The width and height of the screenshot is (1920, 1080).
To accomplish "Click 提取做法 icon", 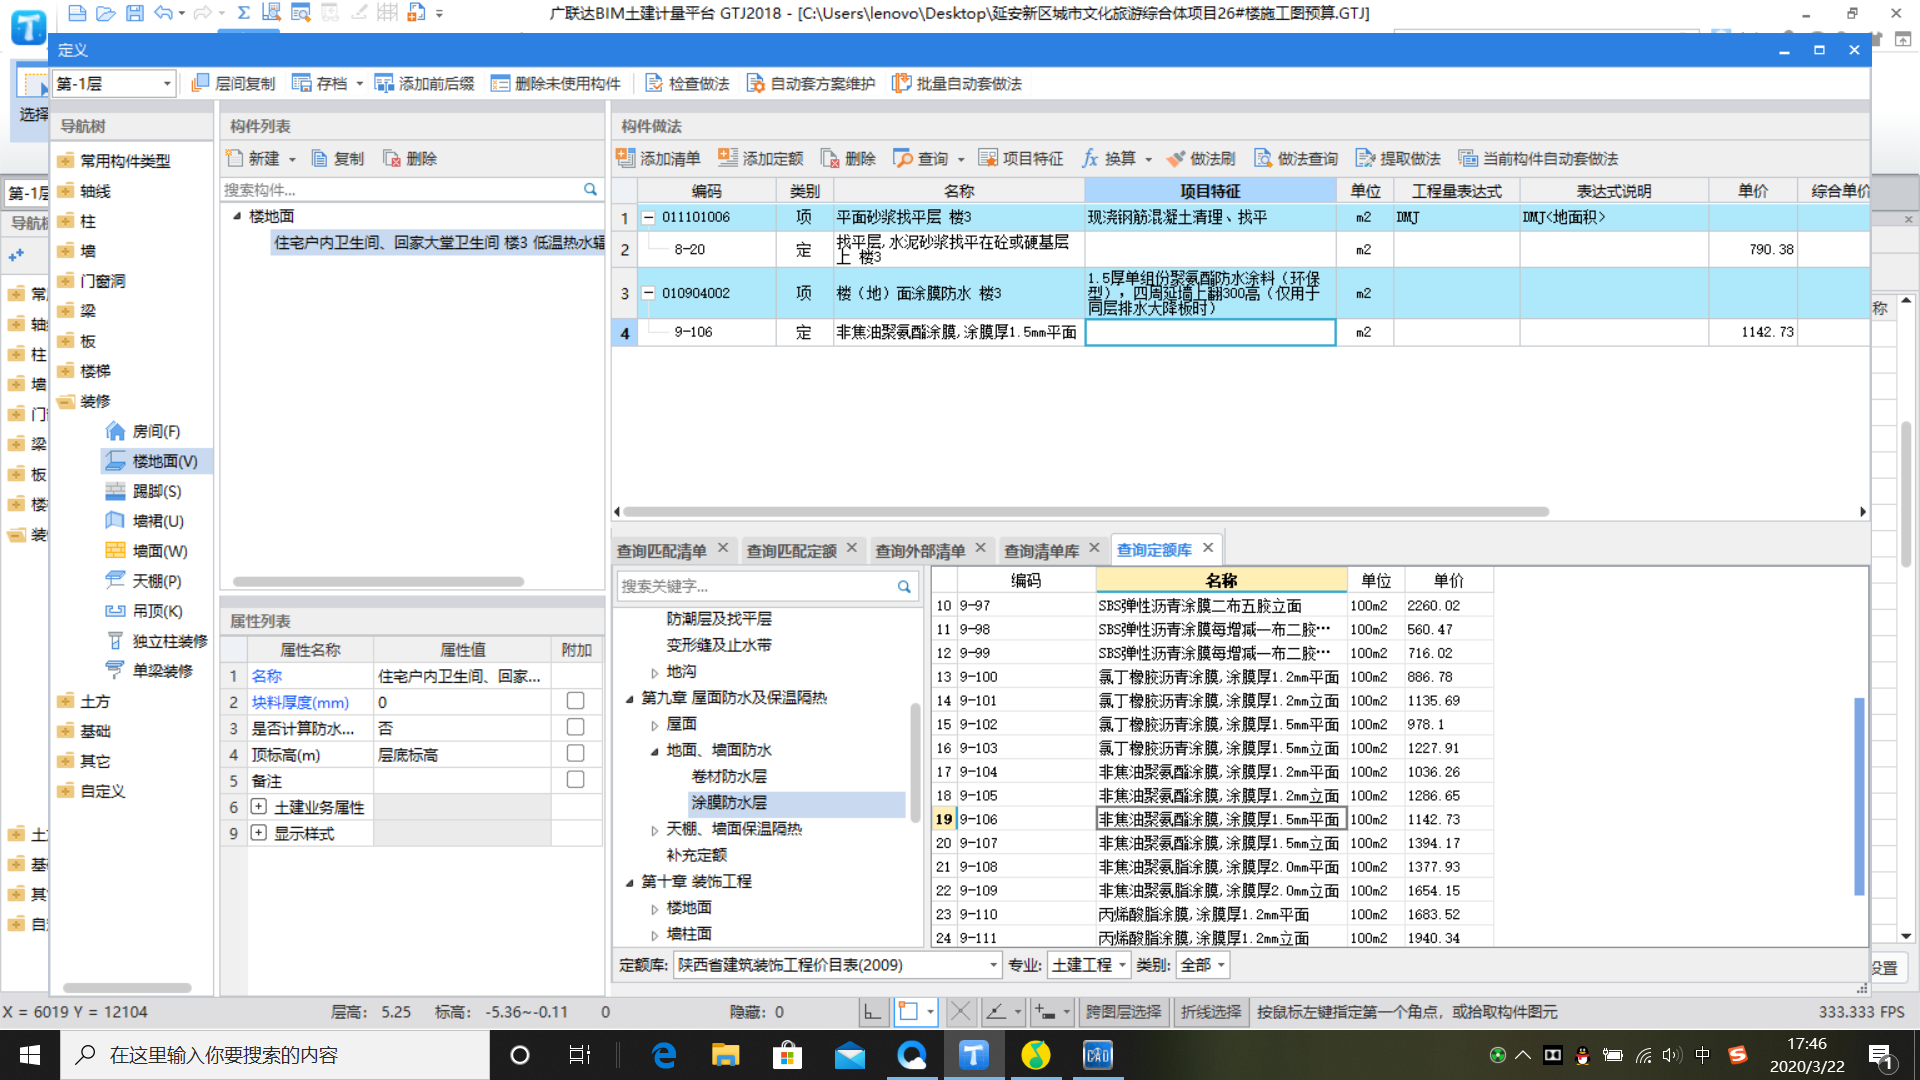I will (1365, 158).
